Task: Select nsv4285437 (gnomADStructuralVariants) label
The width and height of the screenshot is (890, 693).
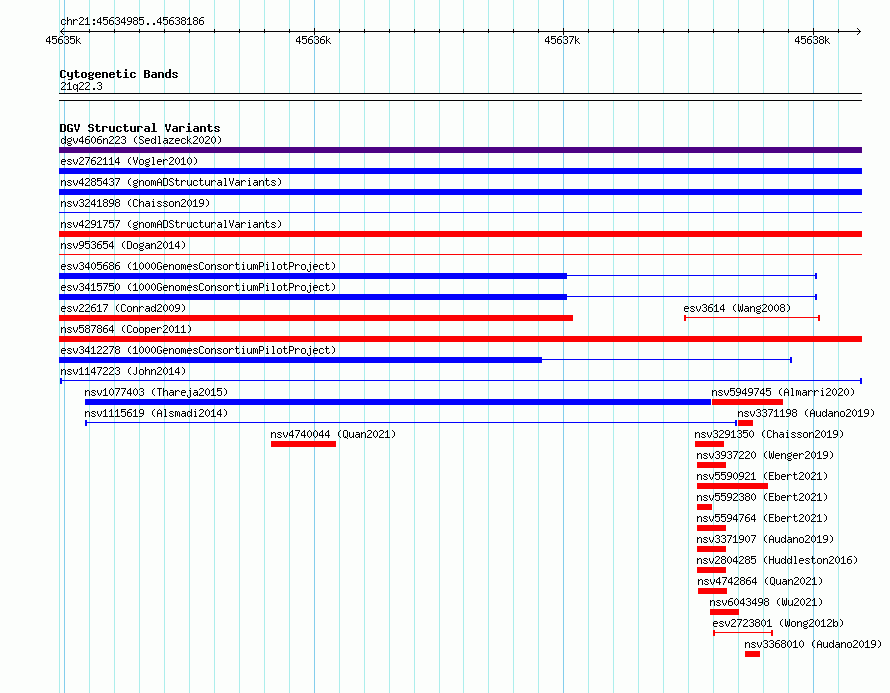Action: (x=171, y=182)
